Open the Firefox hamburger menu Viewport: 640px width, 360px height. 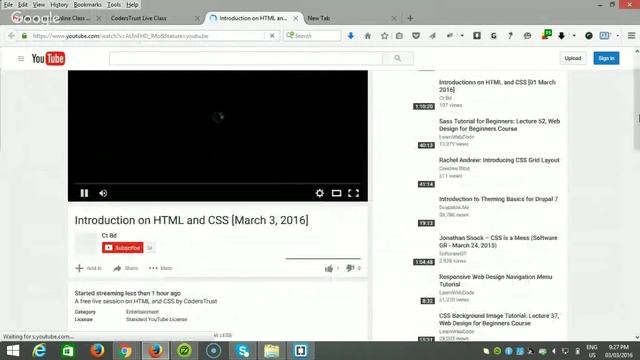[631, 36]
